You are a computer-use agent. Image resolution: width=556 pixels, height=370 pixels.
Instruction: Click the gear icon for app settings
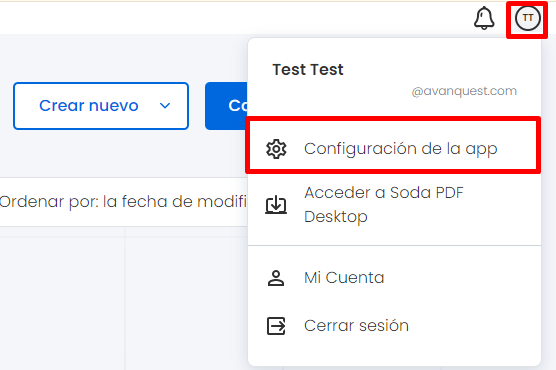(276, 149)
